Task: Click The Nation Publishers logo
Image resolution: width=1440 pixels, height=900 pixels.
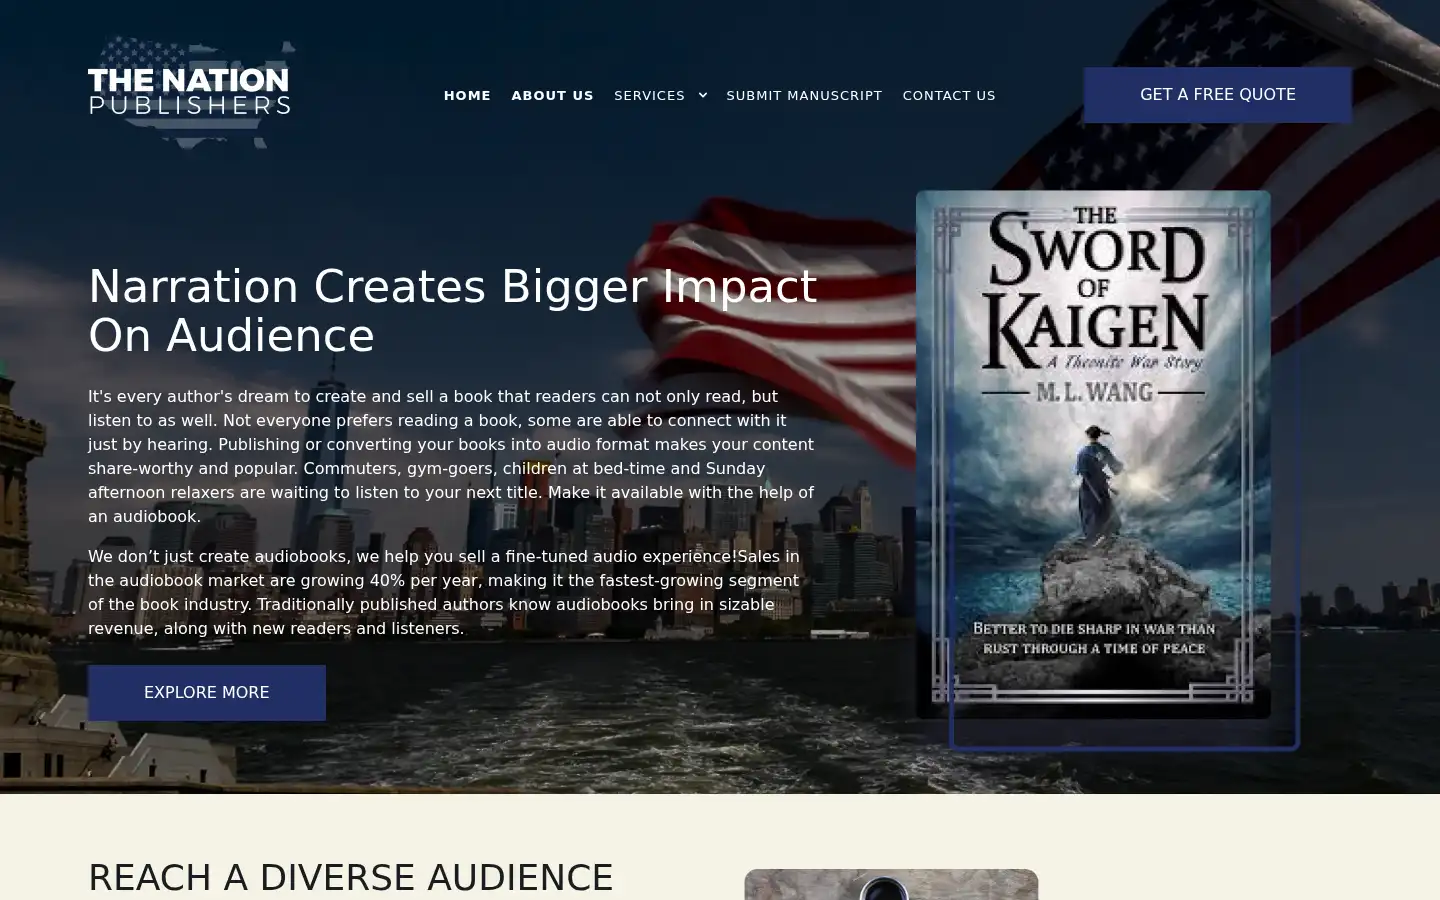Action: click(x=191, y=93)
